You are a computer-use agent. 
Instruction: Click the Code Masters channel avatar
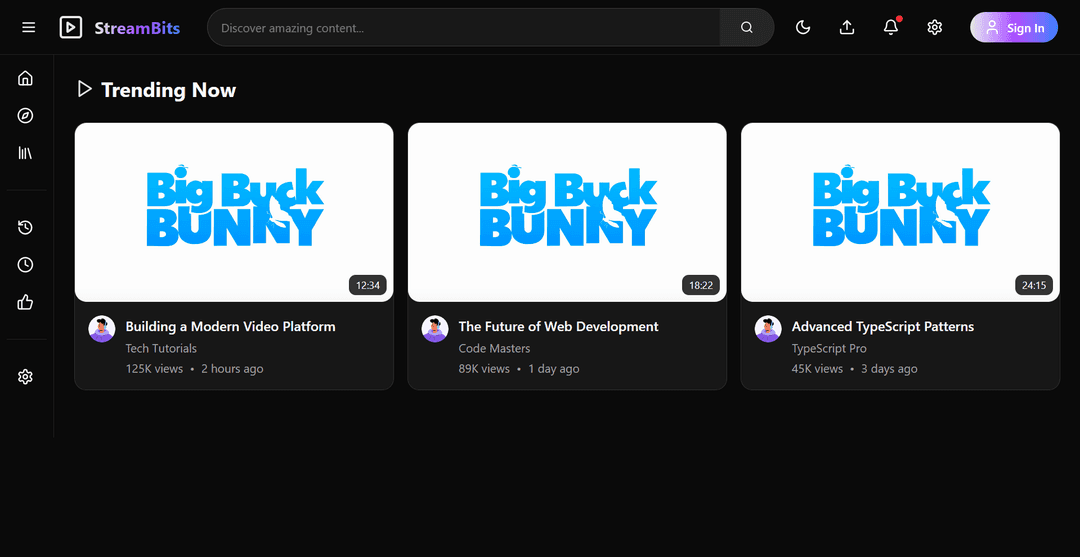[x=435, y=329]
